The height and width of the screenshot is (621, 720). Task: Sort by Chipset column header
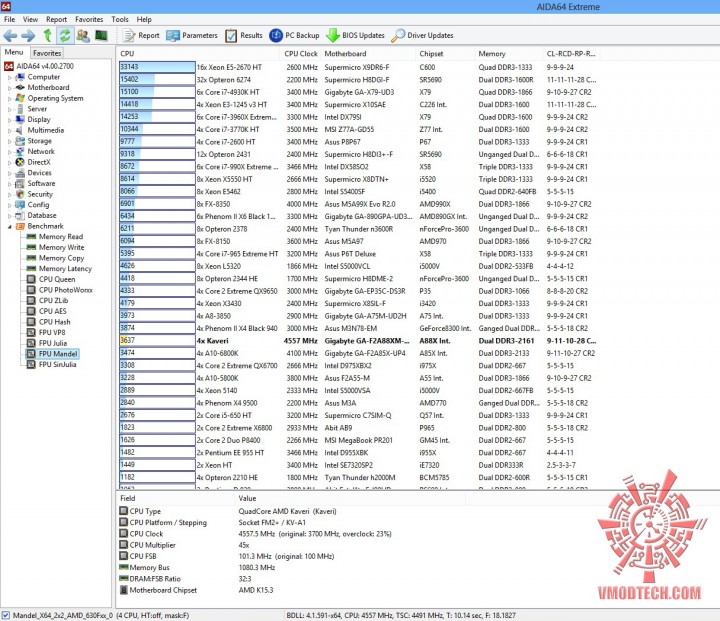[x=445, y=54]
